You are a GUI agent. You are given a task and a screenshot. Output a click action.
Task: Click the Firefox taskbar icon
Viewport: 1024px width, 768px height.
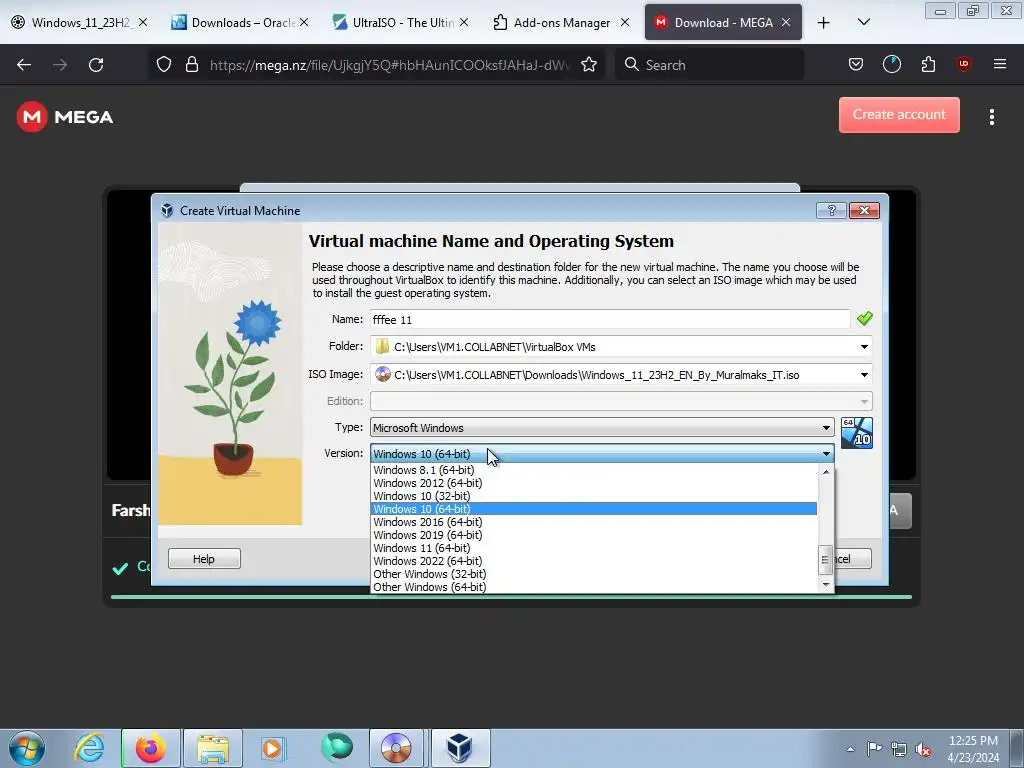click(150, 748)
